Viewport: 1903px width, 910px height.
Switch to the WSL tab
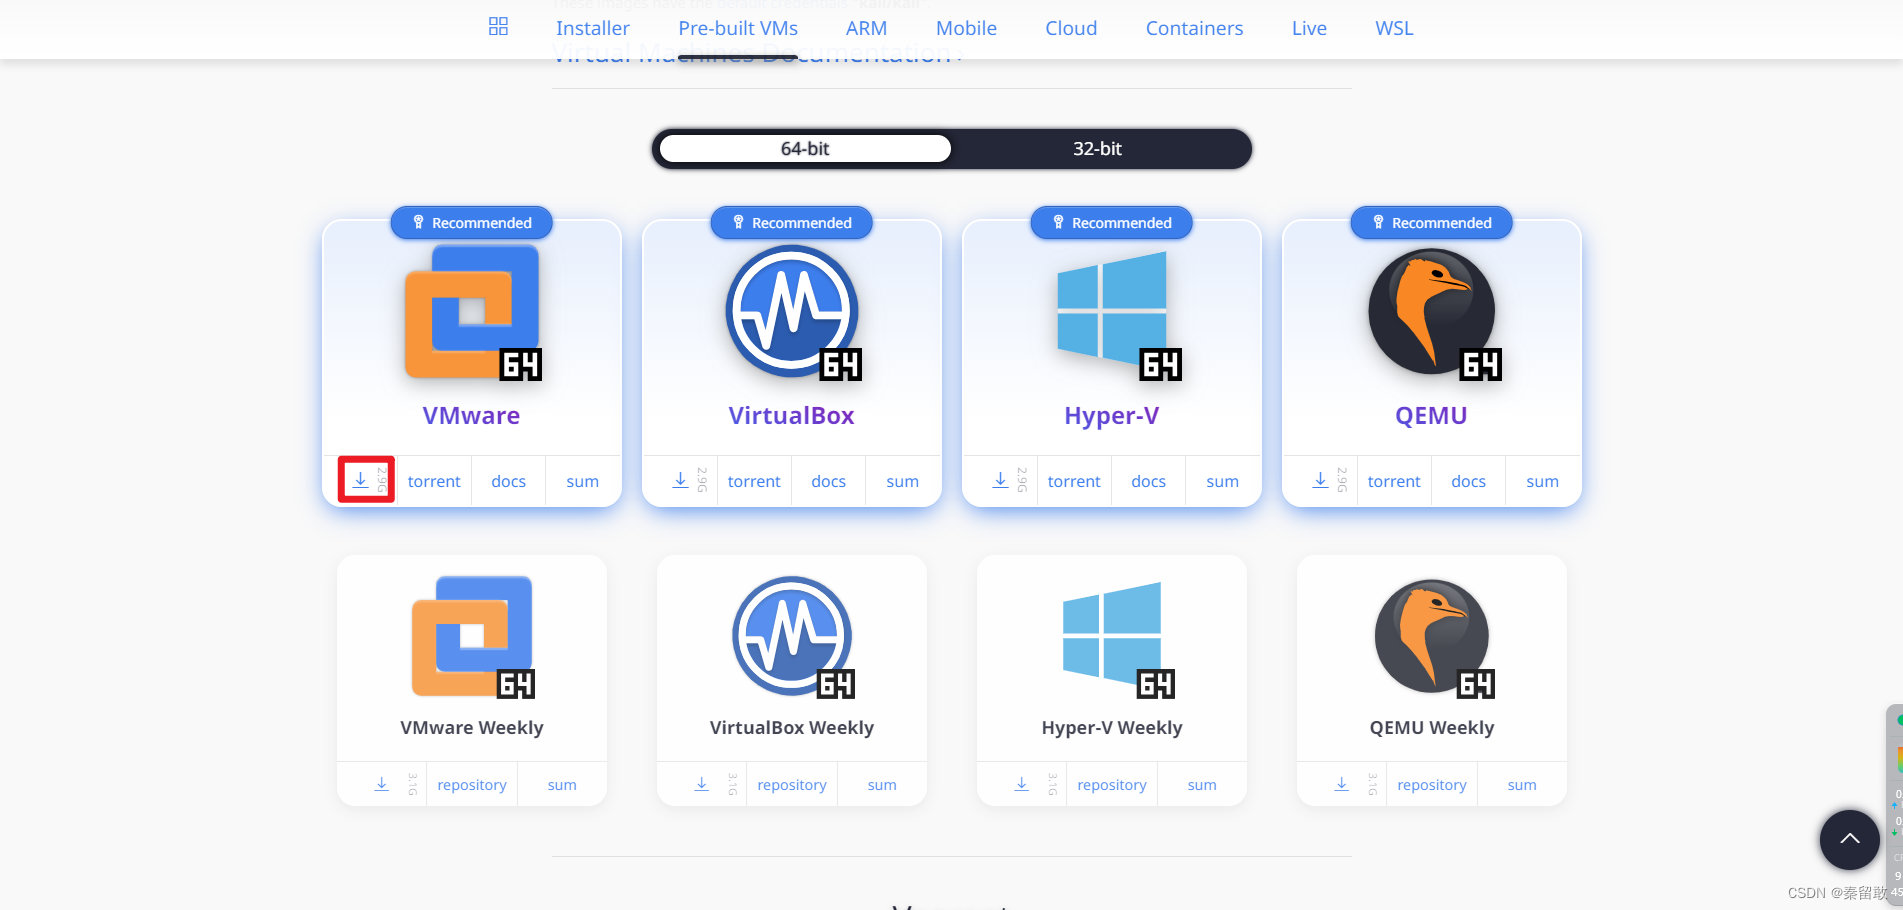click(x=1394, y=28)
